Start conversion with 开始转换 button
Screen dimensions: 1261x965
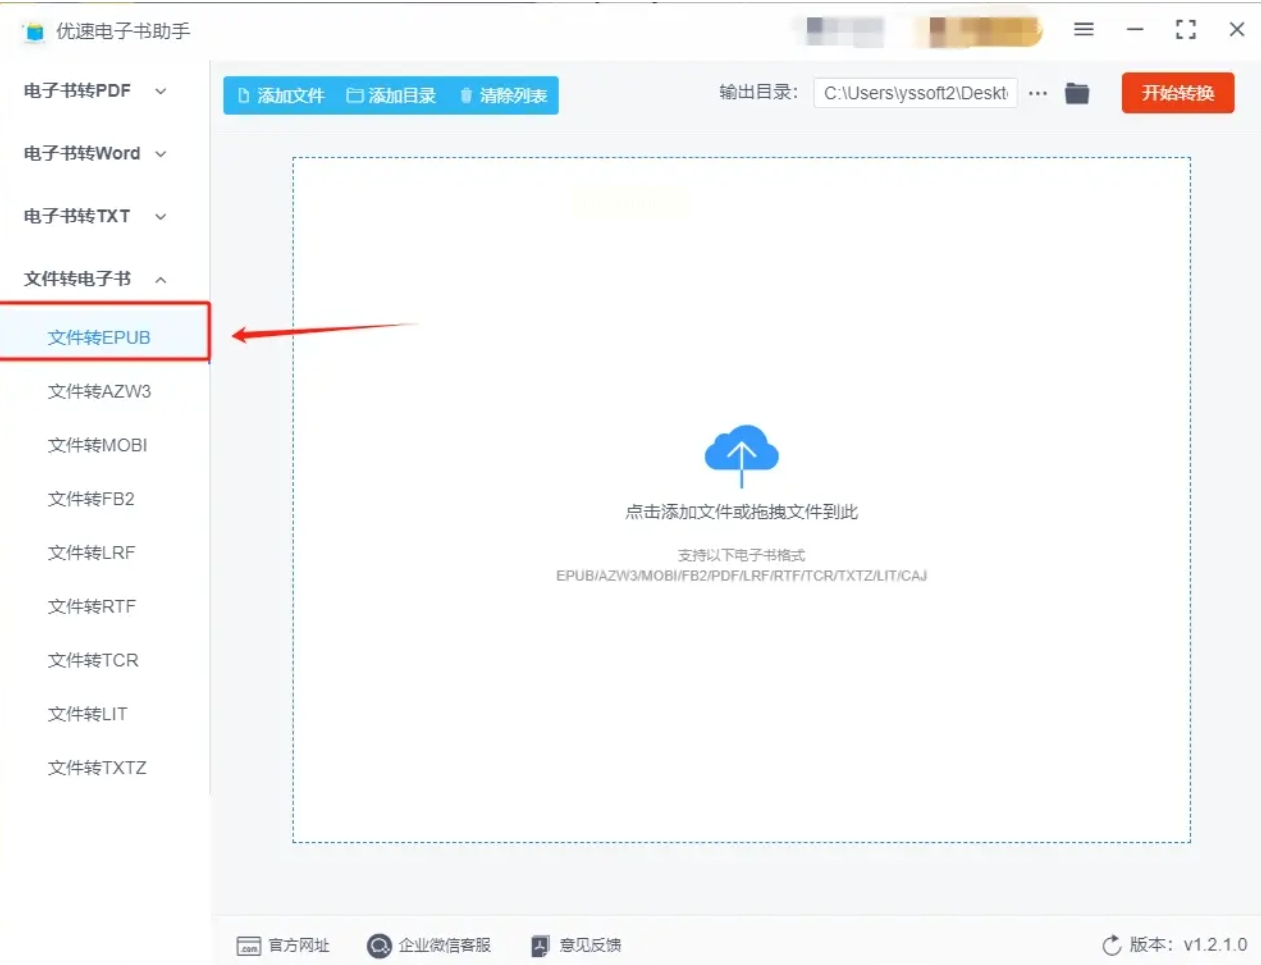(1178, 93)
